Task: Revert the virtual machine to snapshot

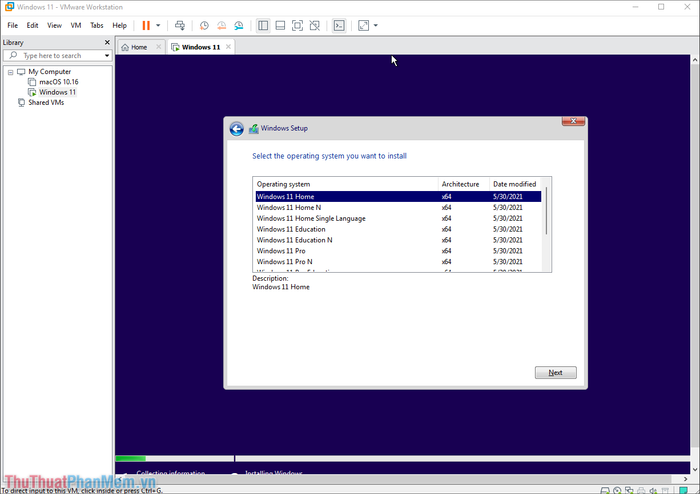Action: (x=221, y=25)
